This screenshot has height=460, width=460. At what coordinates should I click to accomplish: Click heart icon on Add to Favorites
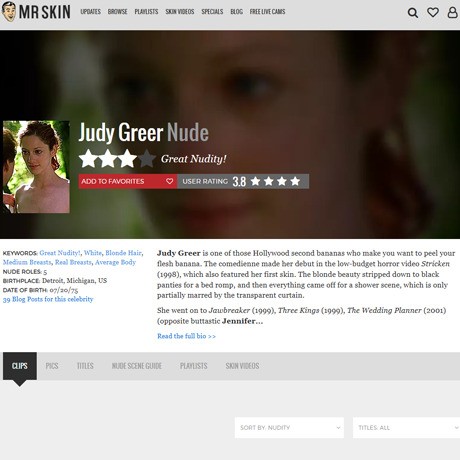click(169, 181)
